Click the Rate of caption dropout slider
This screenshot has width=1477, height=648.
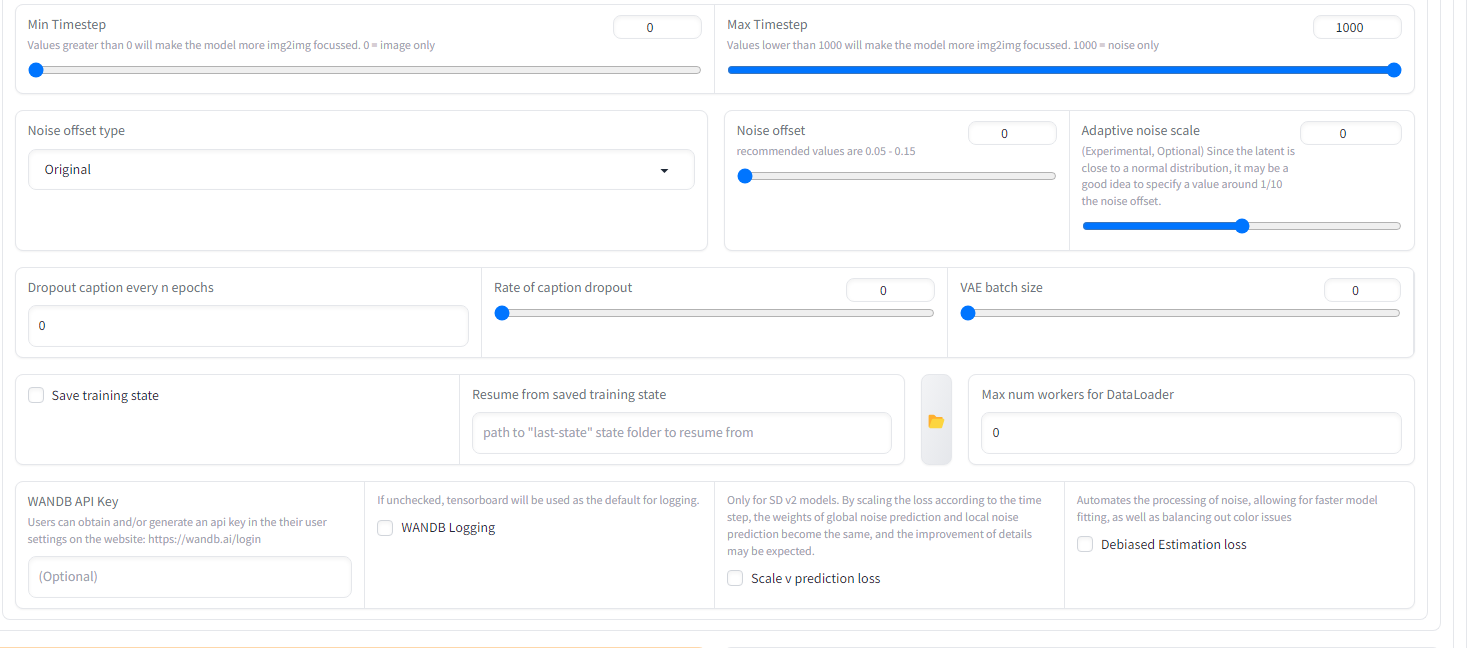click(x=716, y=313)
